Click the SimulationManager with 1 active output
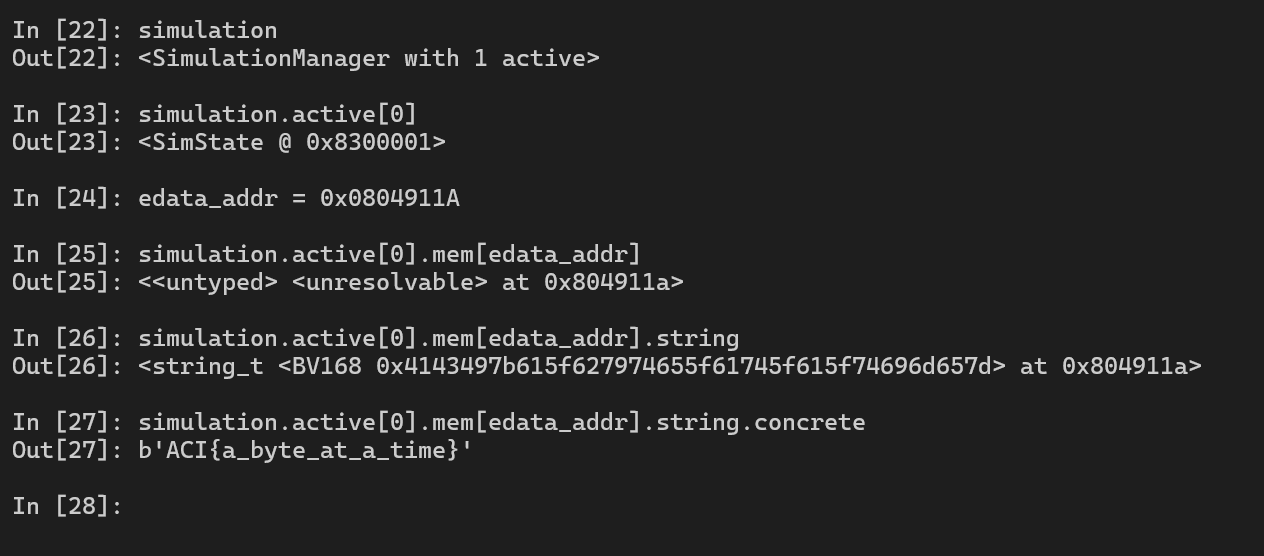Viewport: 1264px width, 556px height. tap(369, 58)
